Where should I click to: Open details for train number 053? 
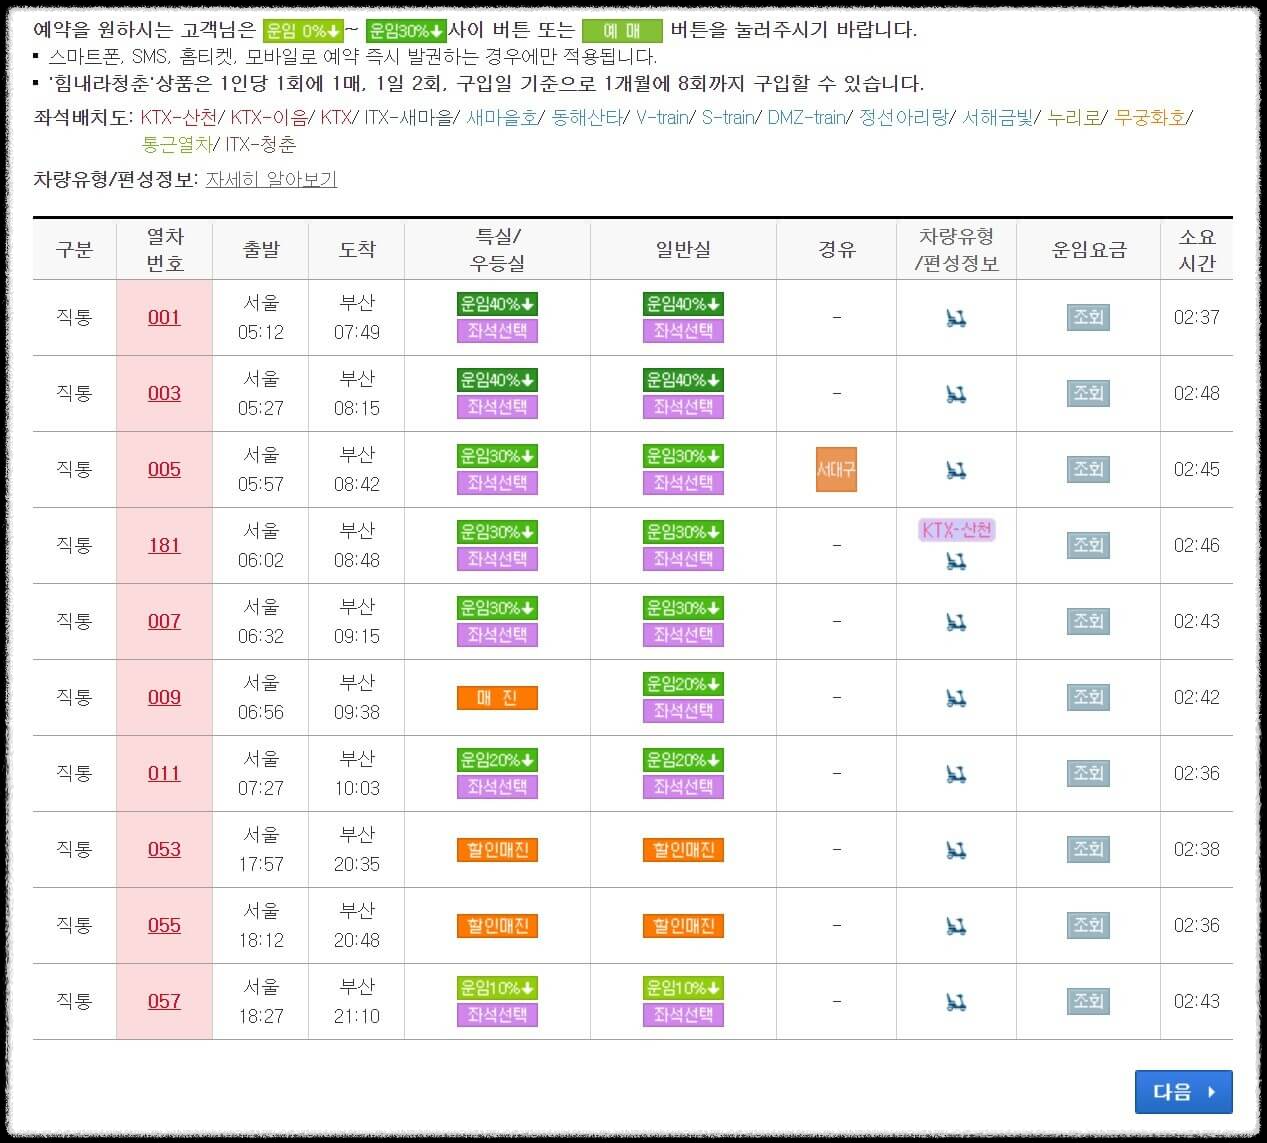[164, 849]
